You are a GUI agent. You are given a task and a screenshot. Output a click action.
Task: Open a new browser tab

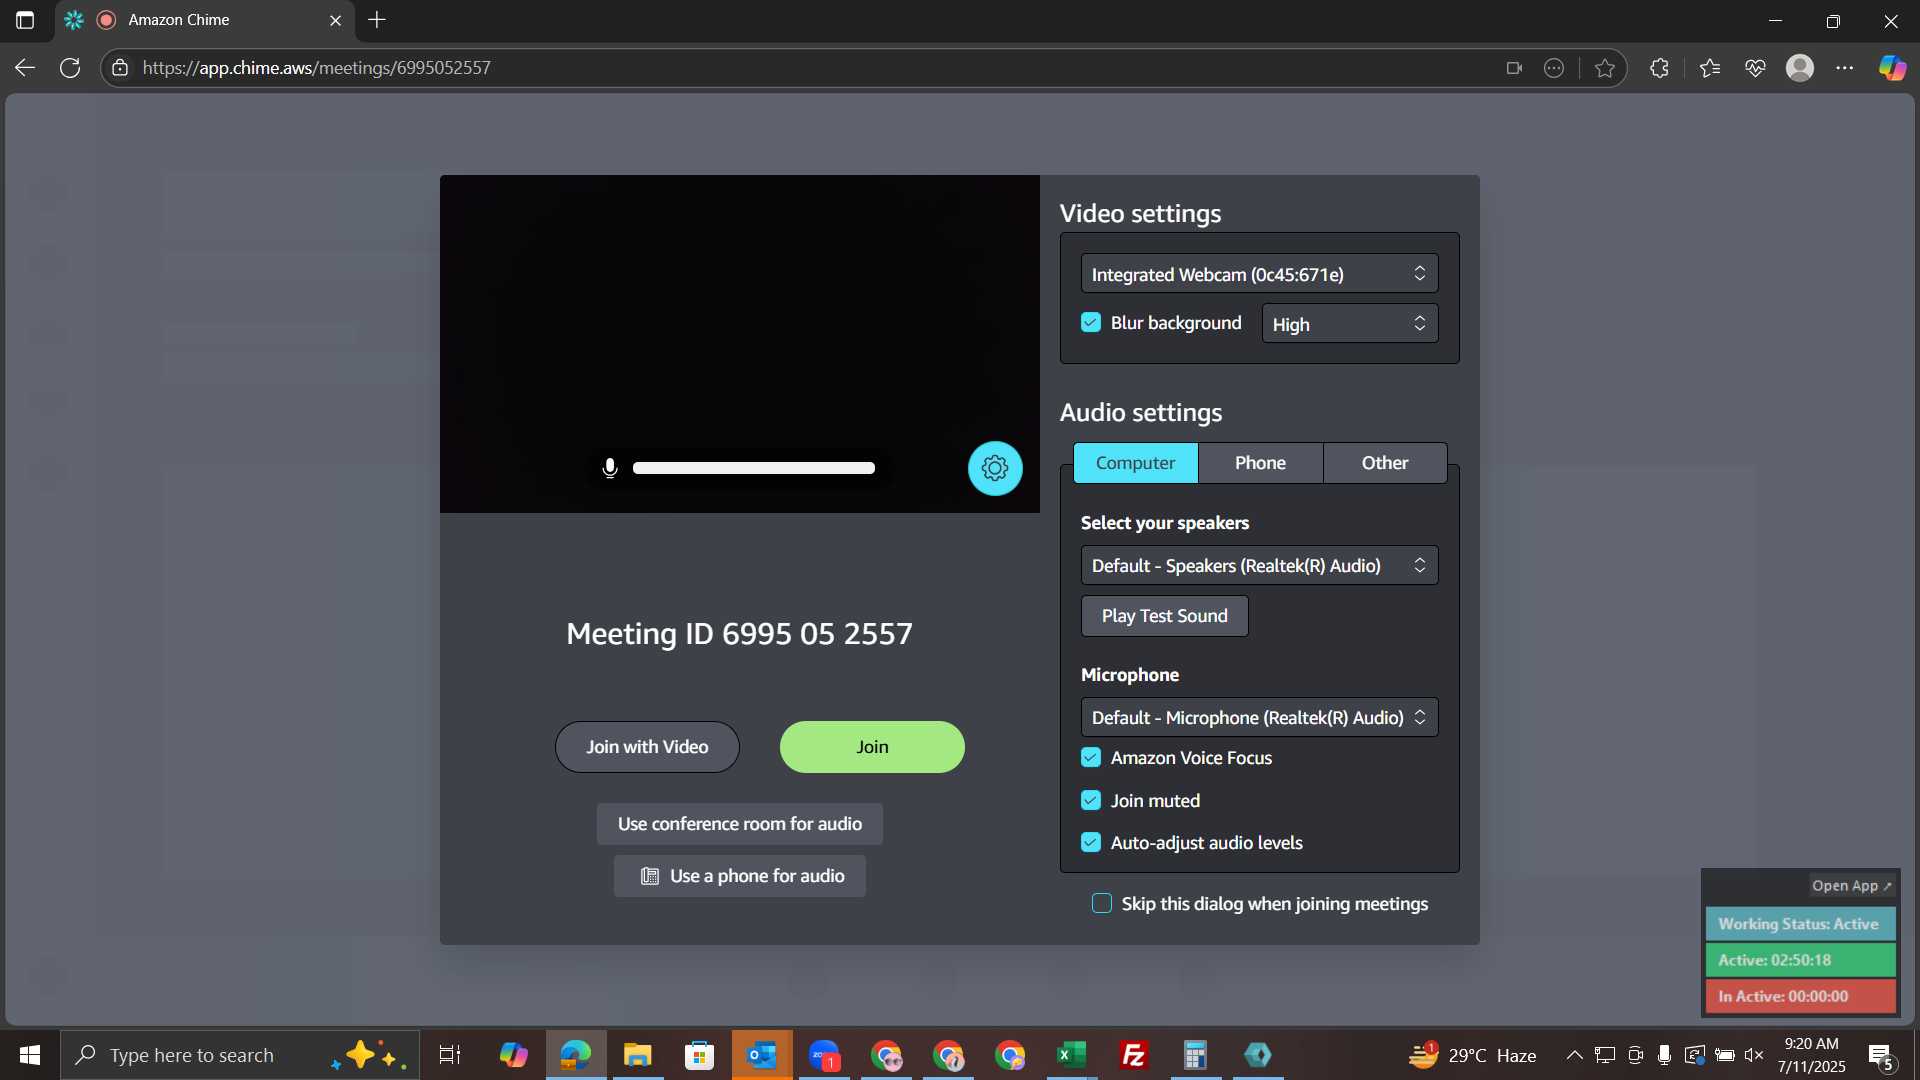pyautogui.click(x=377, y=20)
